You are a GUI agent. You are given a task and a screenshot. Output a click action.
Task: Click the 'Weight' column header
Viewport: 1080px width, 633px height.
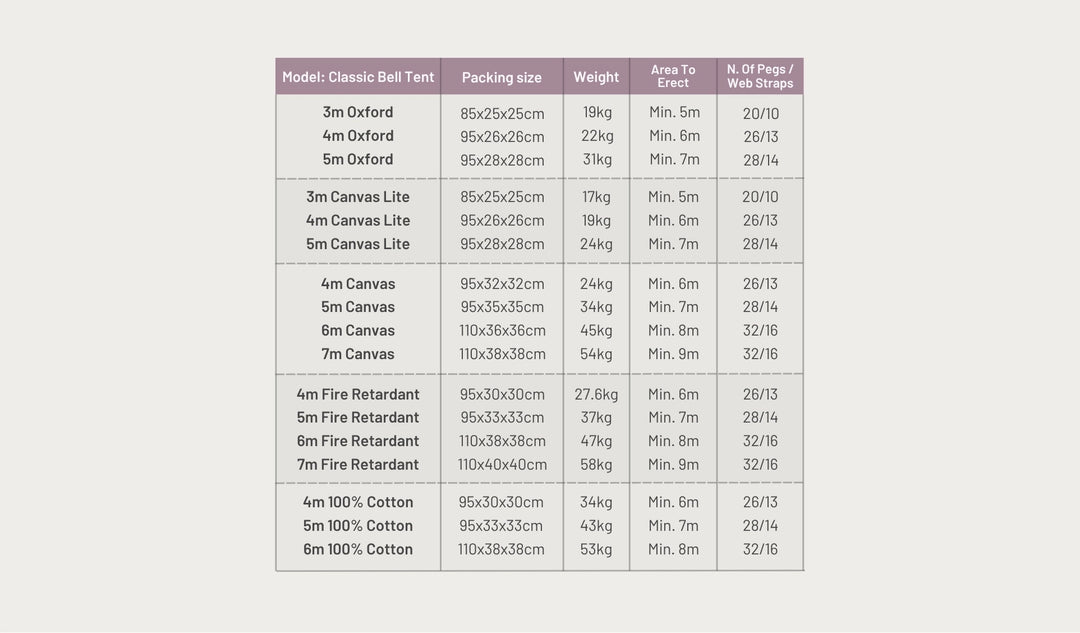point(596,77)
